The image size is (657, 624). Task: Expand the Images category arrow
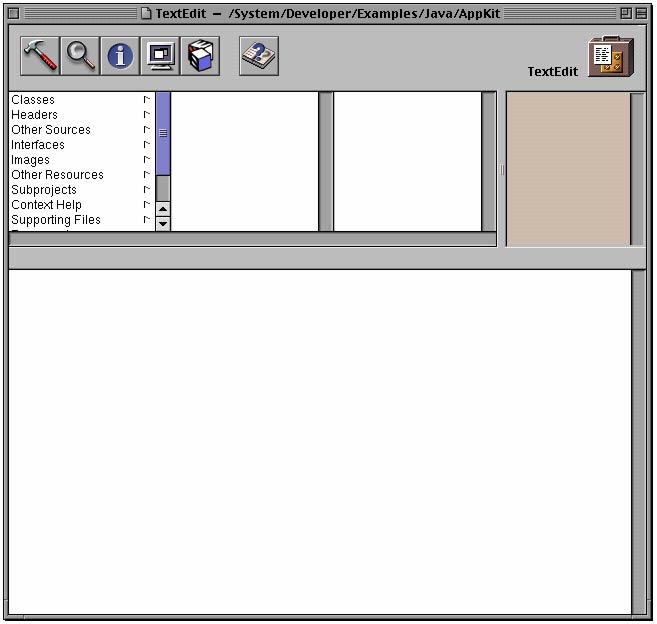tap(146, 160)
